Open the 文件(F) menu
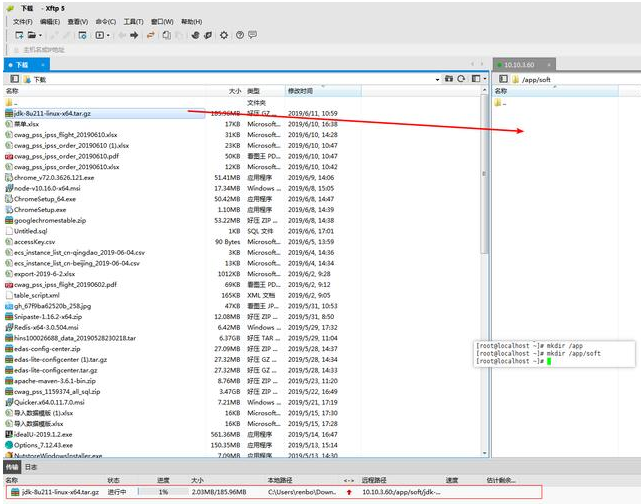The height and width of the screenshot is (504, 641). [x=22, y=20]
